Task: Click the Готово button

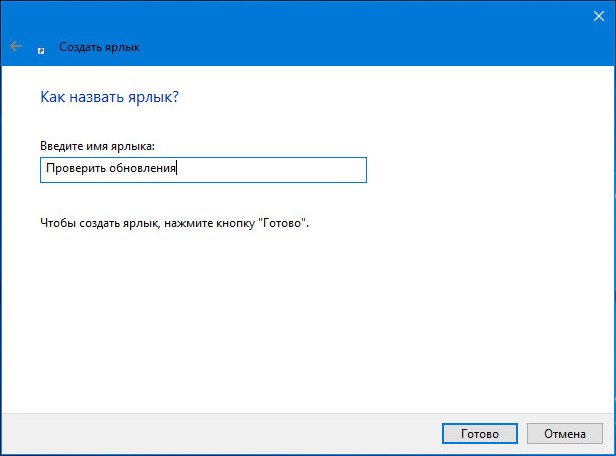Action: point(480,434)
